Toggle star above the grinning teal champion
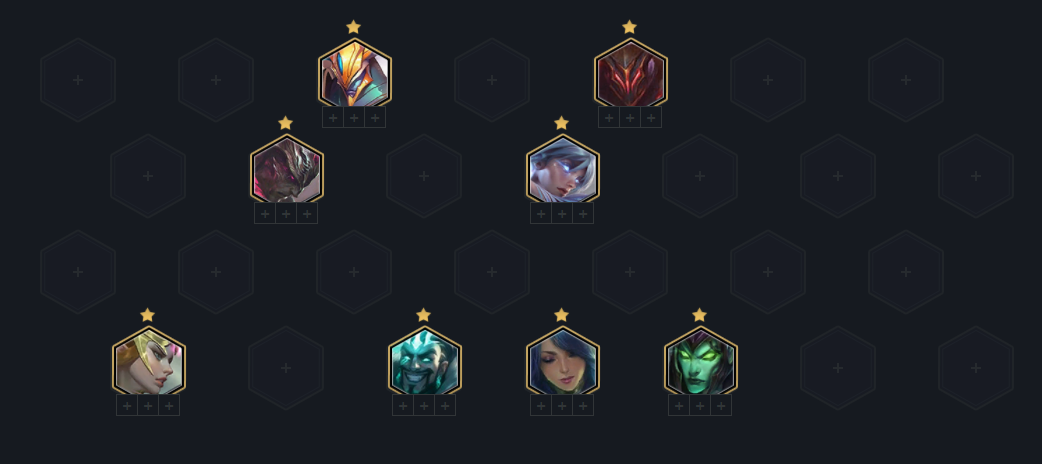The image size is (1042, 464). [423, 315]
